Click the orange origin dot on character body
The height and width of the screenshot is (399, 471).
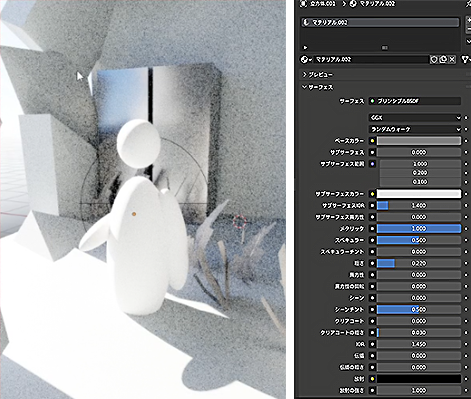(x=134, y=214)
